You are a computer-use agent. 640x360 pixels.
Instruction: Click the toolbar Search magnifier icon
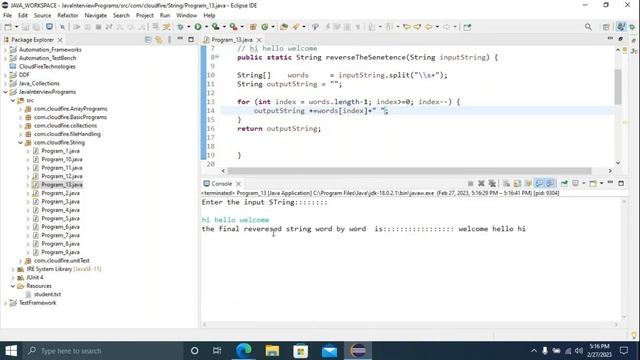pyautogui.click(x=588, y=27)
